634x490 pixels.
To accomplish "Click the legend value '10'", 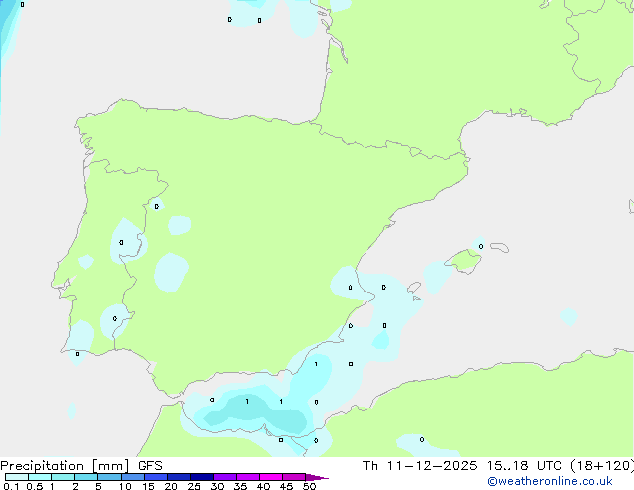I will coord(125,486).
